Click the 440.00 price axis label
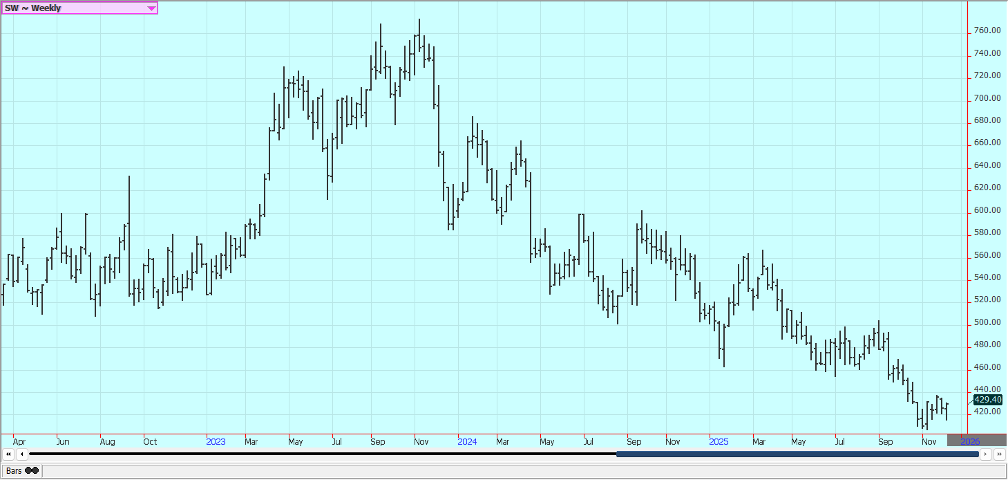Image resolution: width=1008 pixels, height=480 pixels. (x=987, y=389)
